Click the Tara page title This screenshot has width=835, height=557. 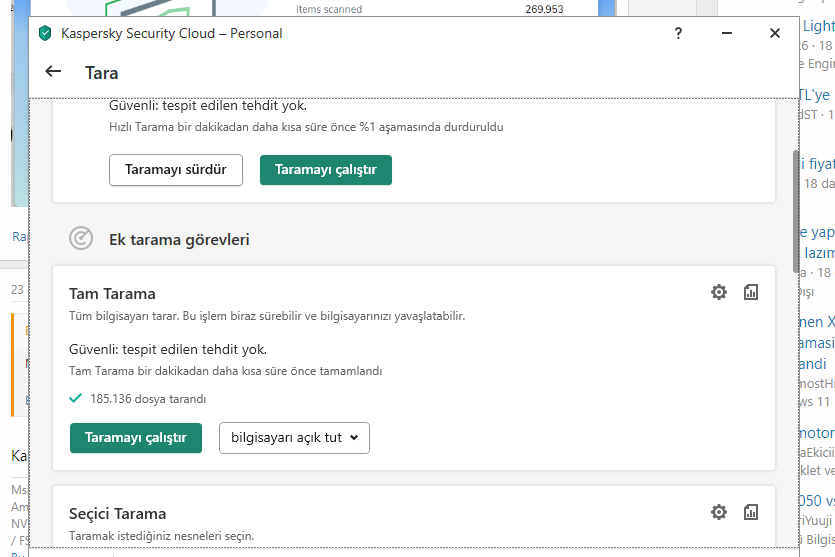click(102, 73)
